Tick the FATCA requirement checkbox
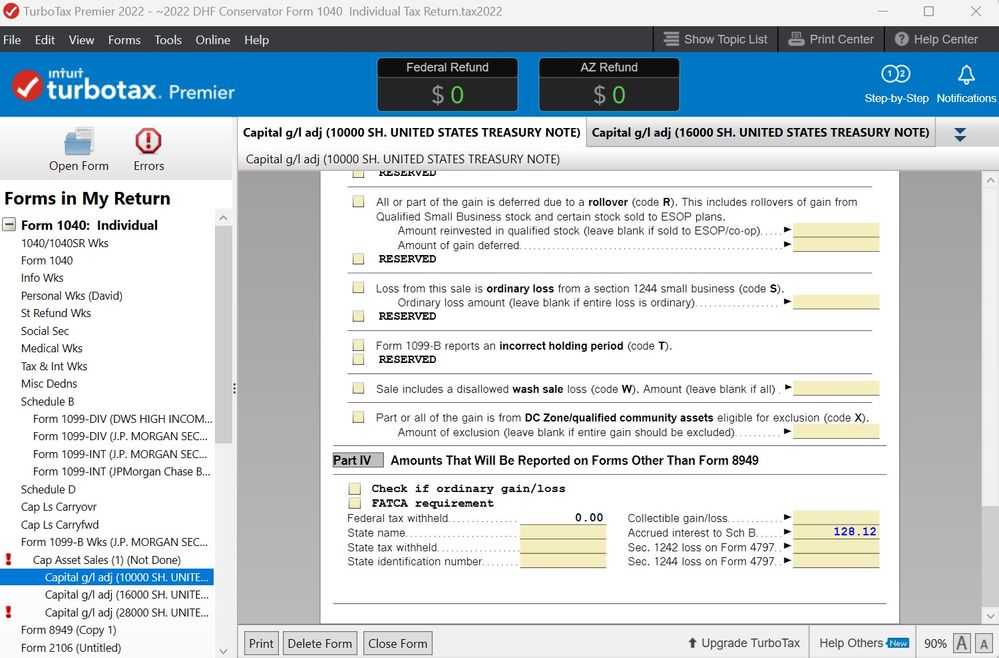999x658 pixels. [x=355, y=503]
